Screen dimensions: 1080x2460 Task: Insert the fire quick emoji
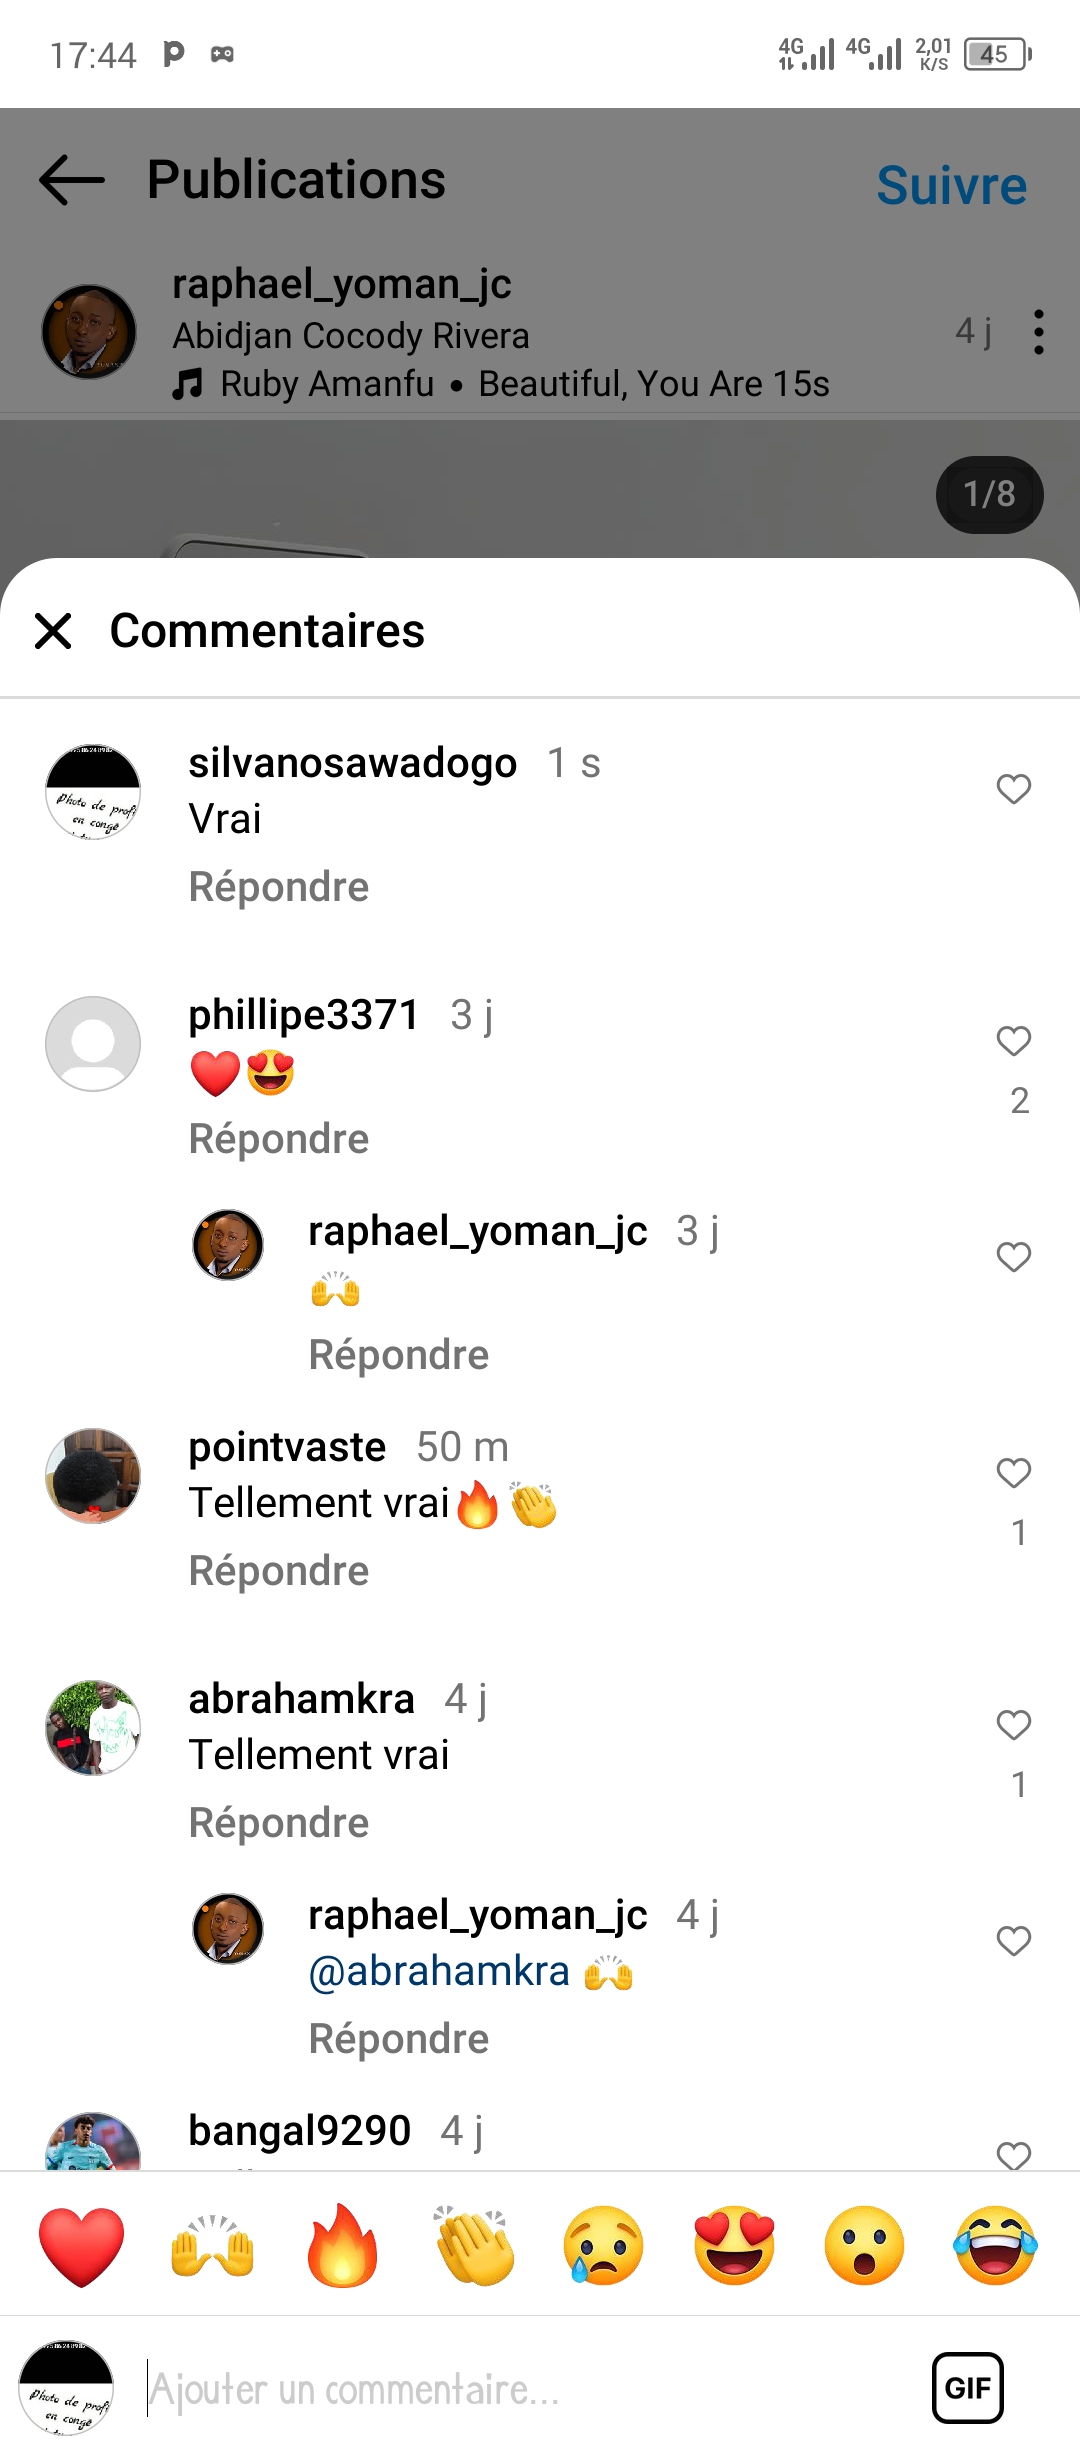coord(342,2246)
